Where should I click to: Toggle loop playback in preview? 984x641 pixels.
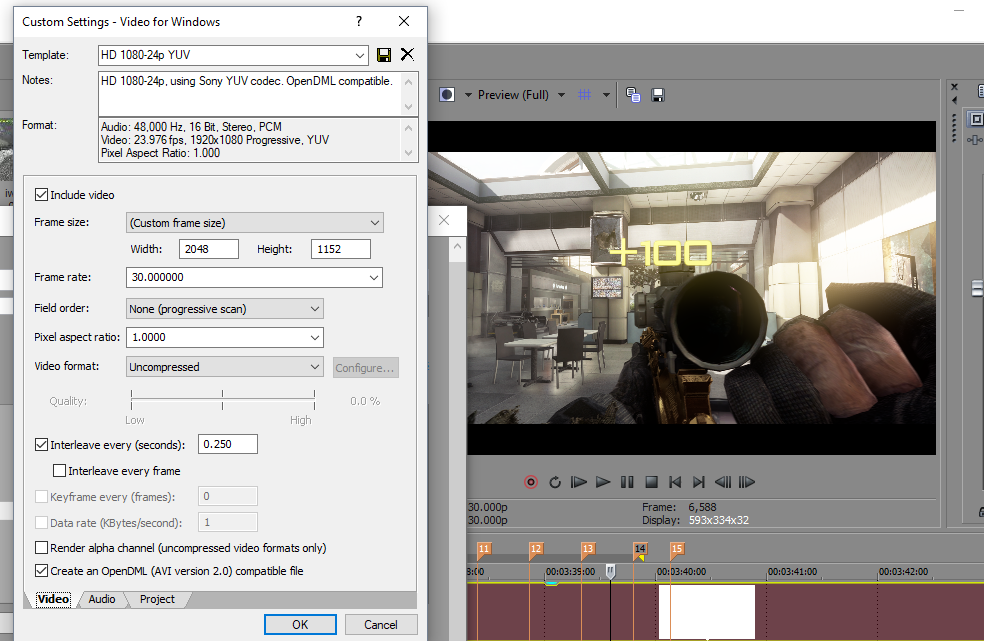(555, 482)
